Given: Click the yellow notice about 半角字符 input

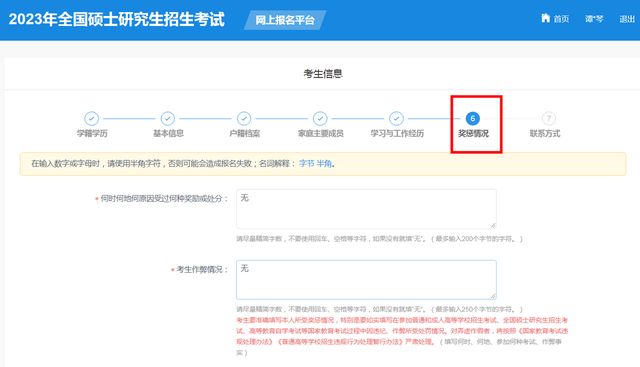Looking at the screenshot, I should (323, 164).
